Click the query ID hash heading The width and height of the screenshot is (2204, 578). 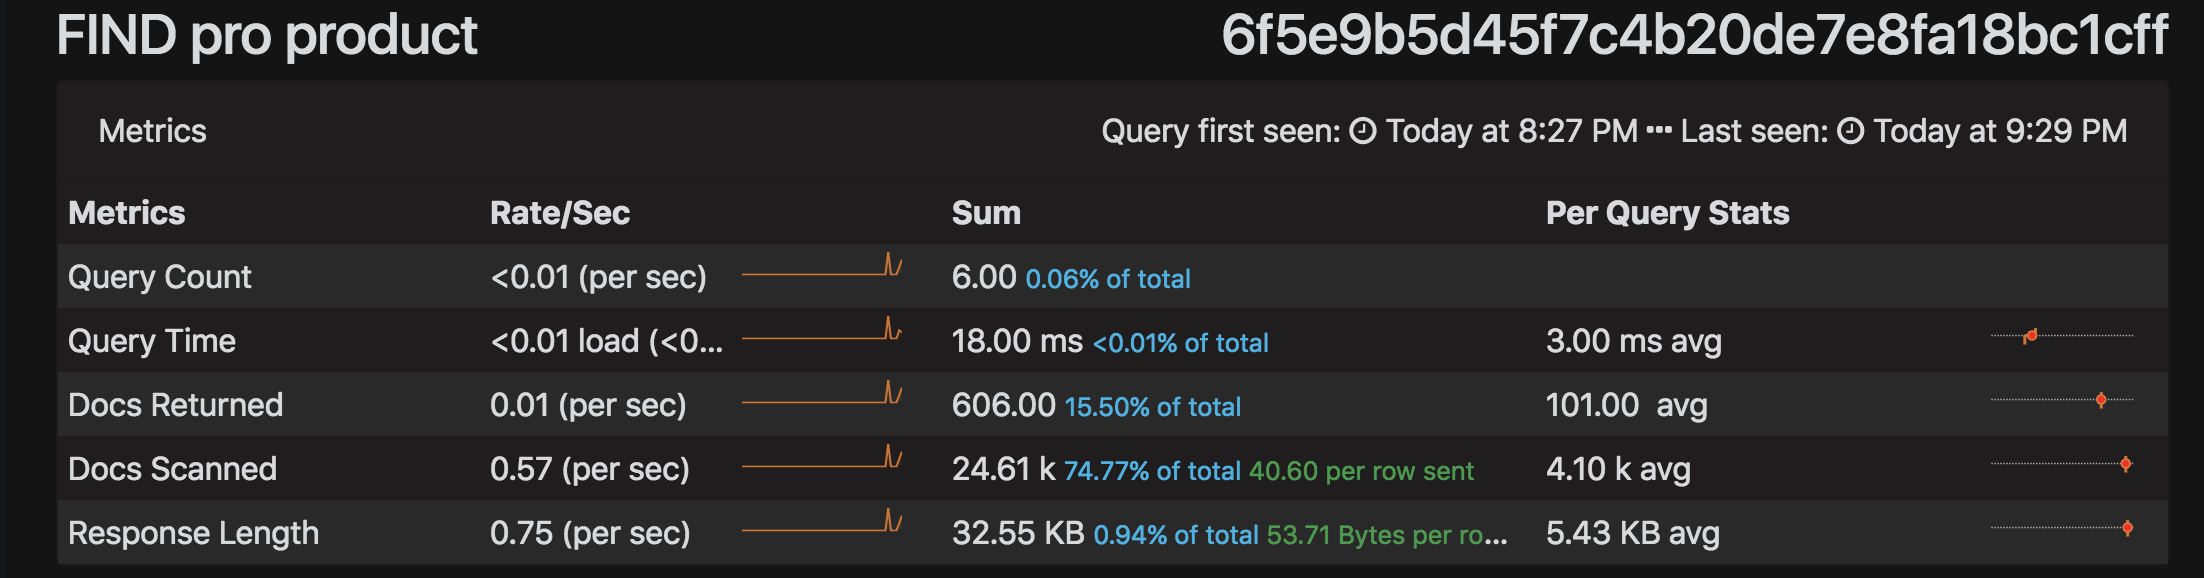[1694, 36]
